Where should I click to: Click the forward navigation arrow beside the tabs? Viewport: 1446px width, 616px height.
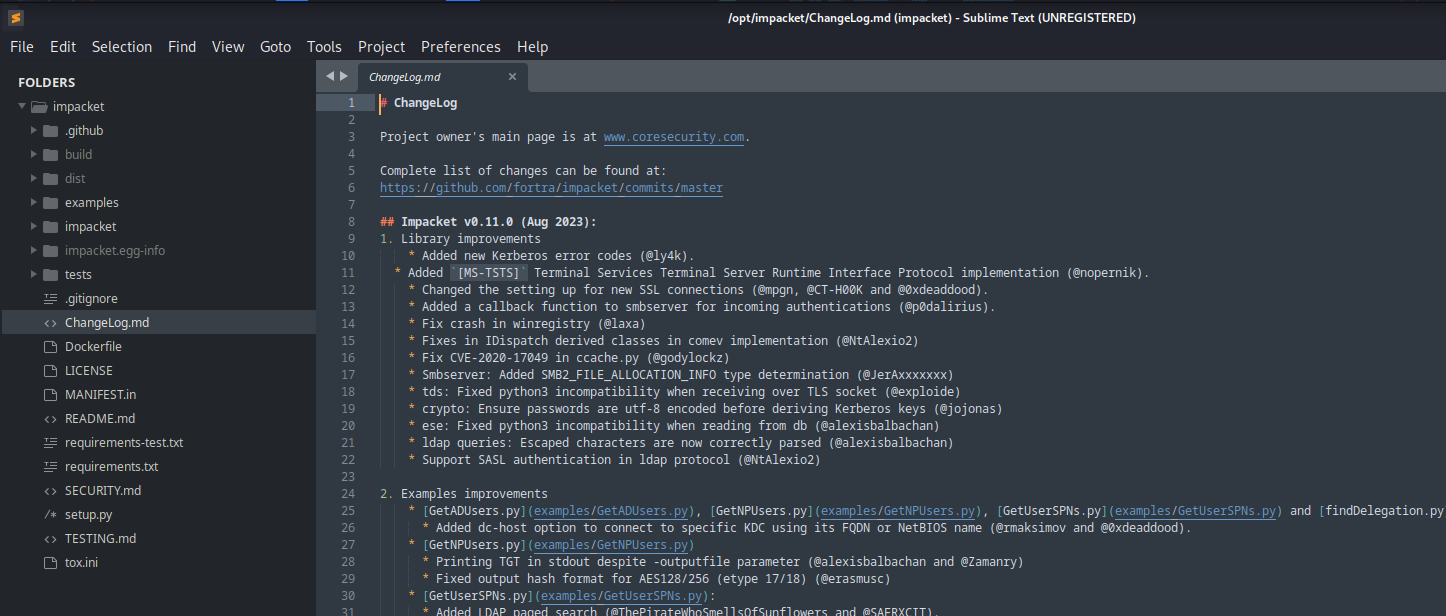(x=343, y=75)
